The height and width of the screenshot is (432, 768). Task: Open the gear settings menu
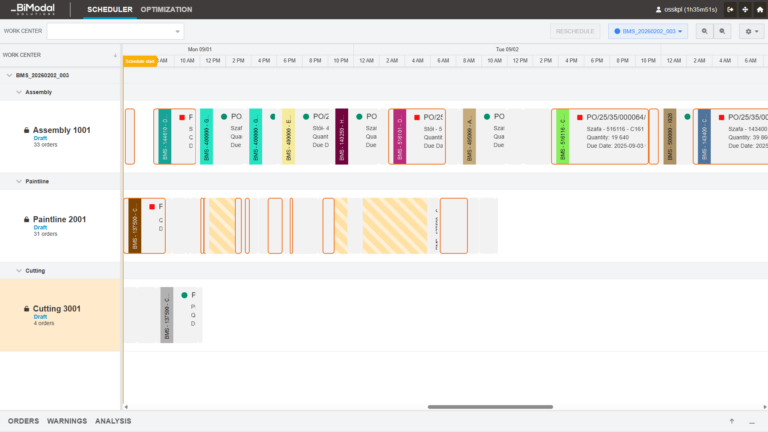click(x=752, y=31)
